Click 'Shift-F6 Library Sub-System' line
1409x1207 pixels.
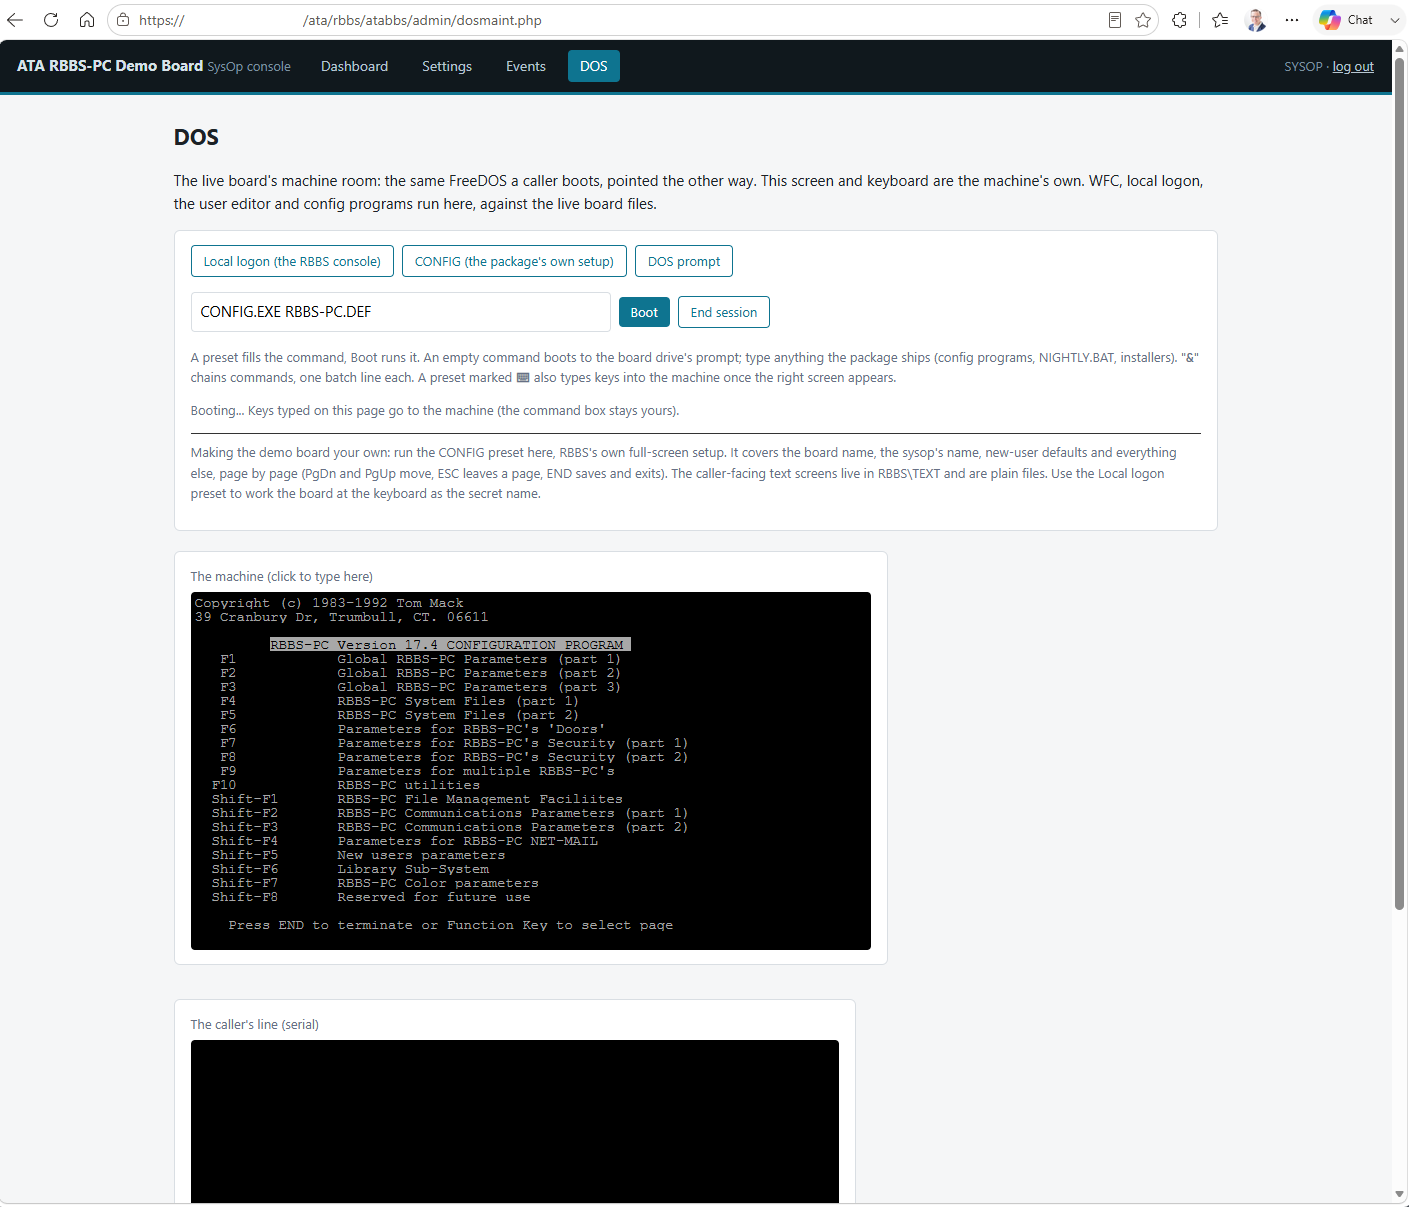point(350,869)
